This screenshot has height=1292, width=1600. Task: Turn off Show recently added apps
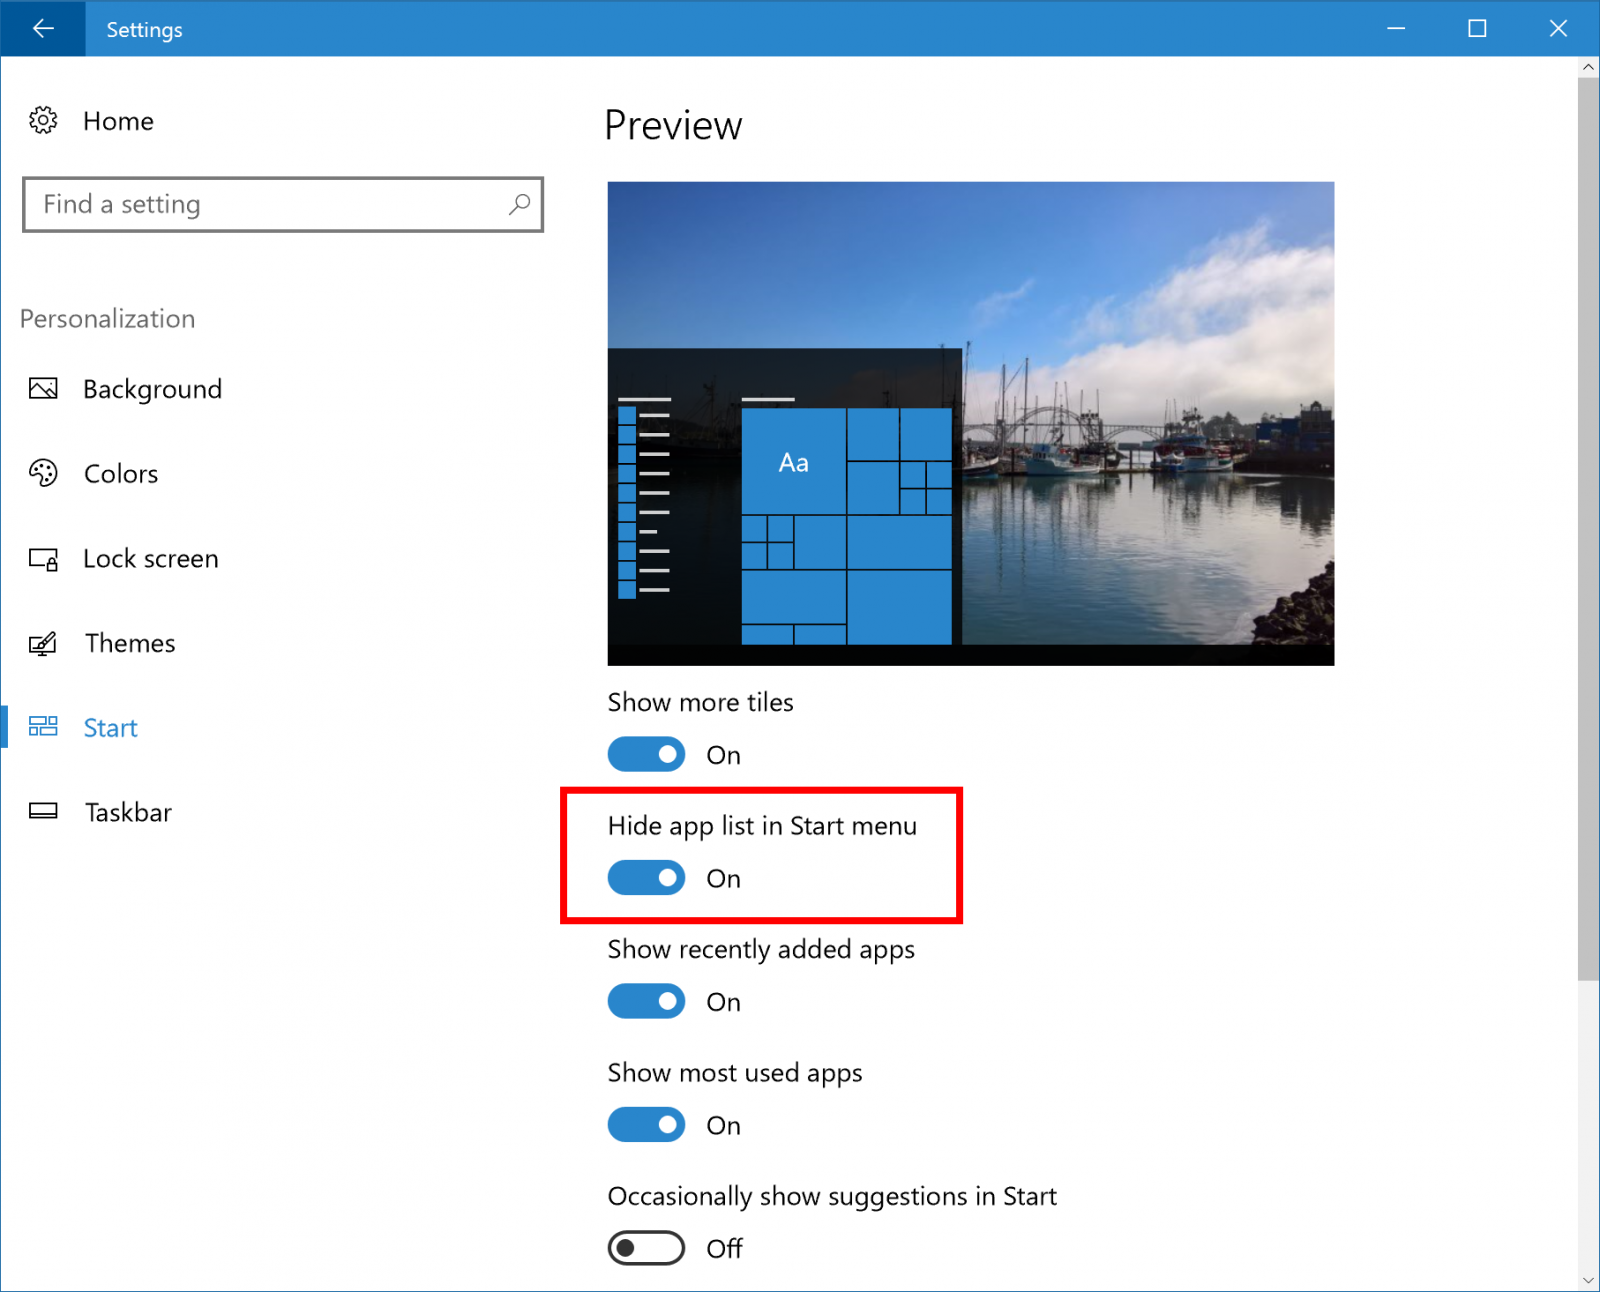click(x=646, y=1001)
